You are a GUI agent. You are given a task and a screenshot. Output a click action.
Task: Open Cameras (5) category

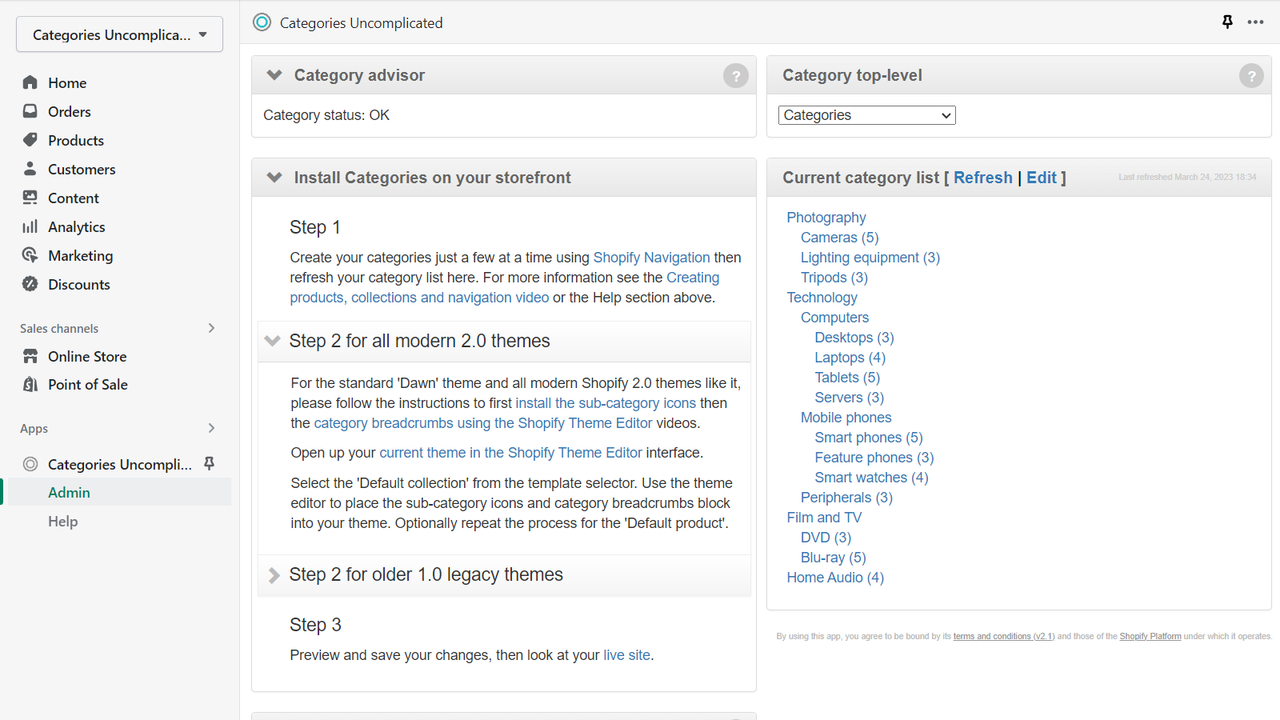point(840,237)
